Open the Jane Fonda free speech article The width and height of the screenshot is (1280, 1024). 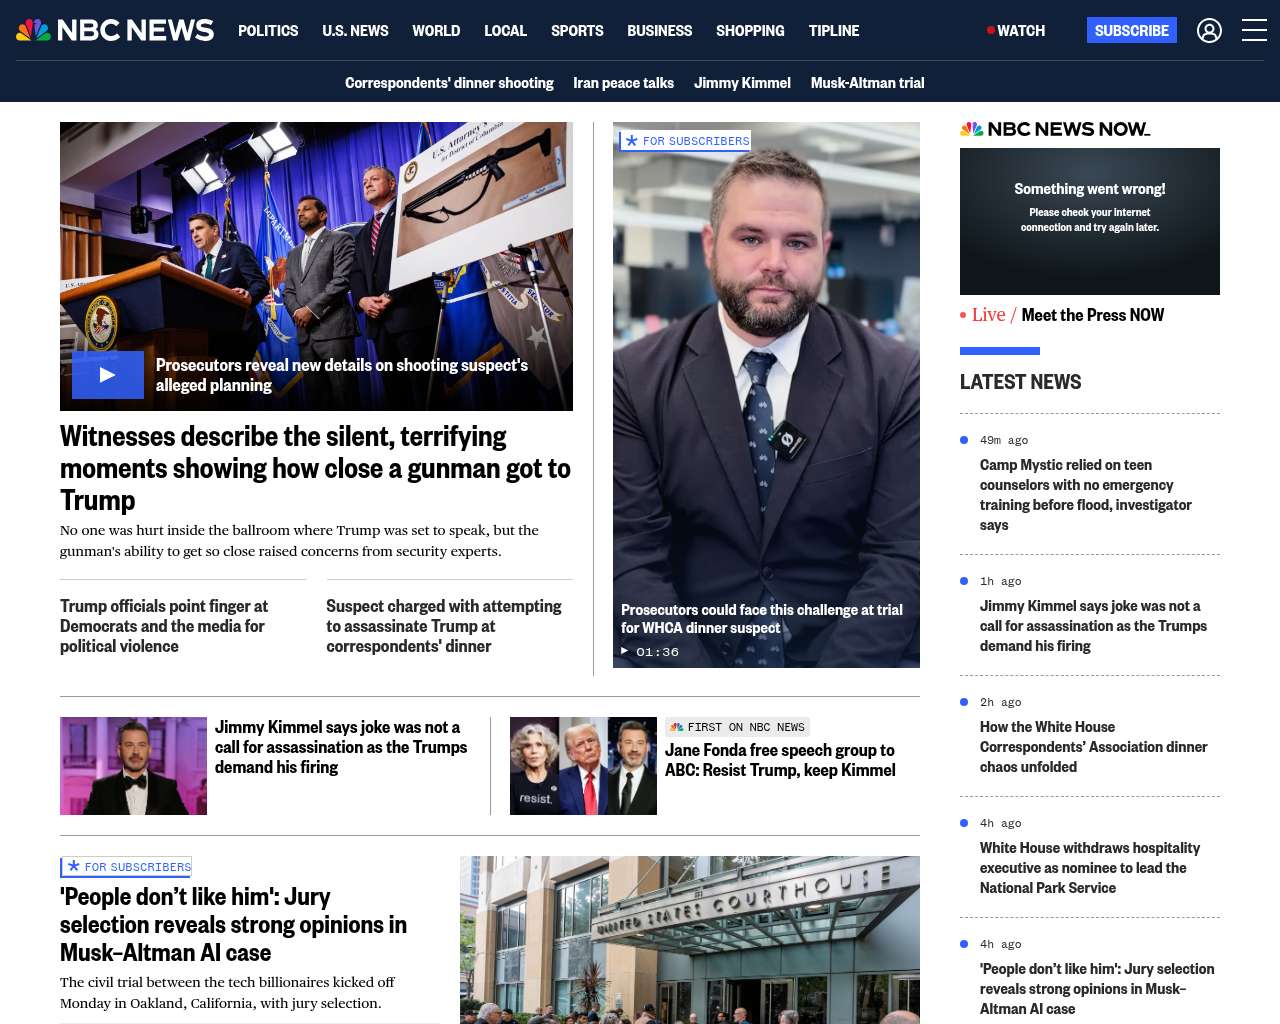(780, 760)
